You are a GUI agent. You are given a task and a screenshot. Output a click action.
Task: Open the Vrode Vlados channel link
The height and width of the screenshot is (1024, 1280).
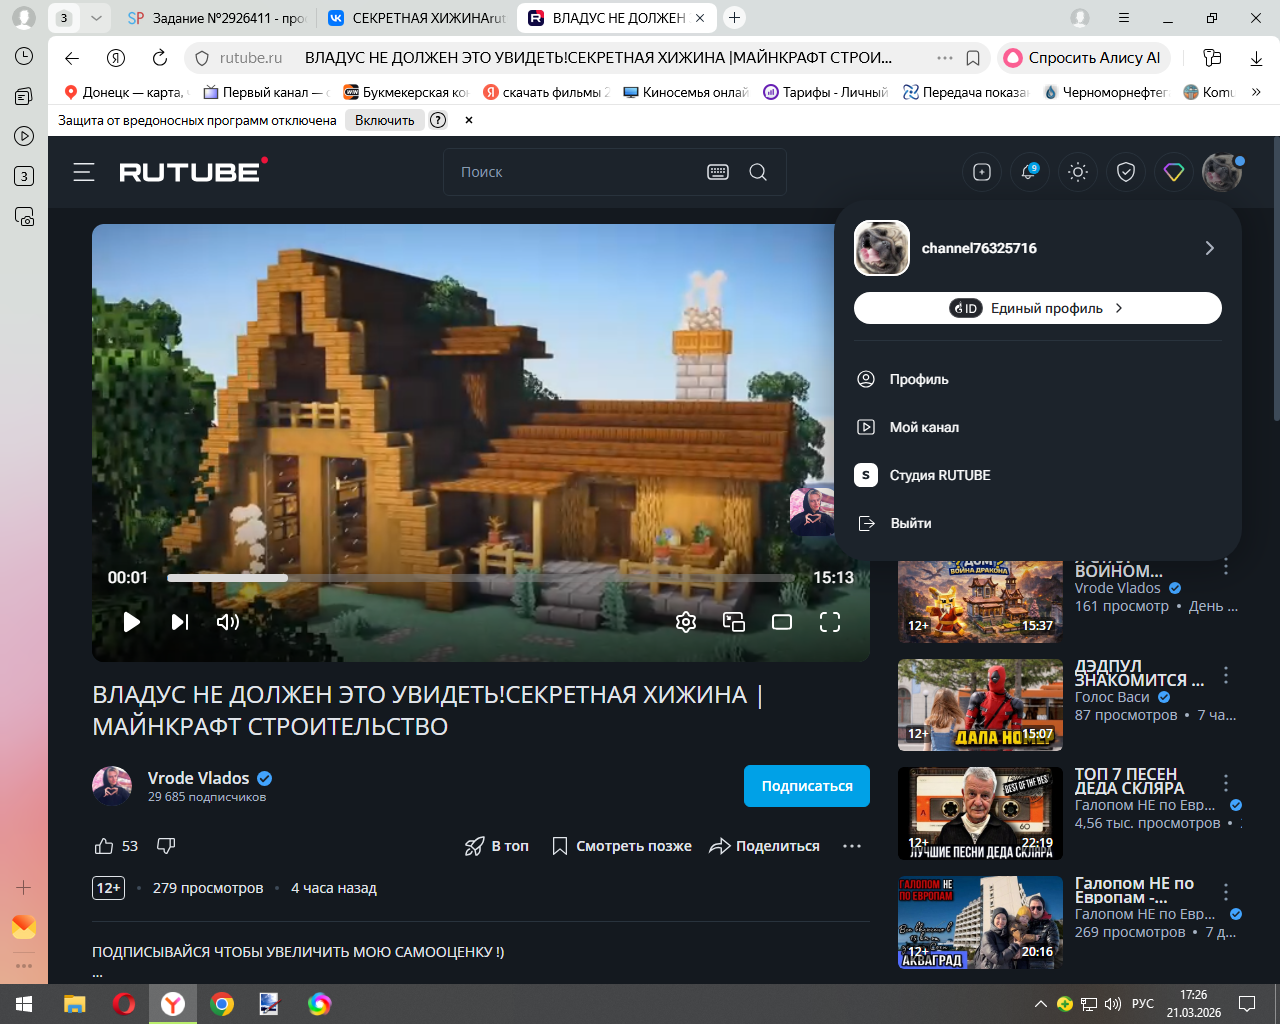point(199,778)
